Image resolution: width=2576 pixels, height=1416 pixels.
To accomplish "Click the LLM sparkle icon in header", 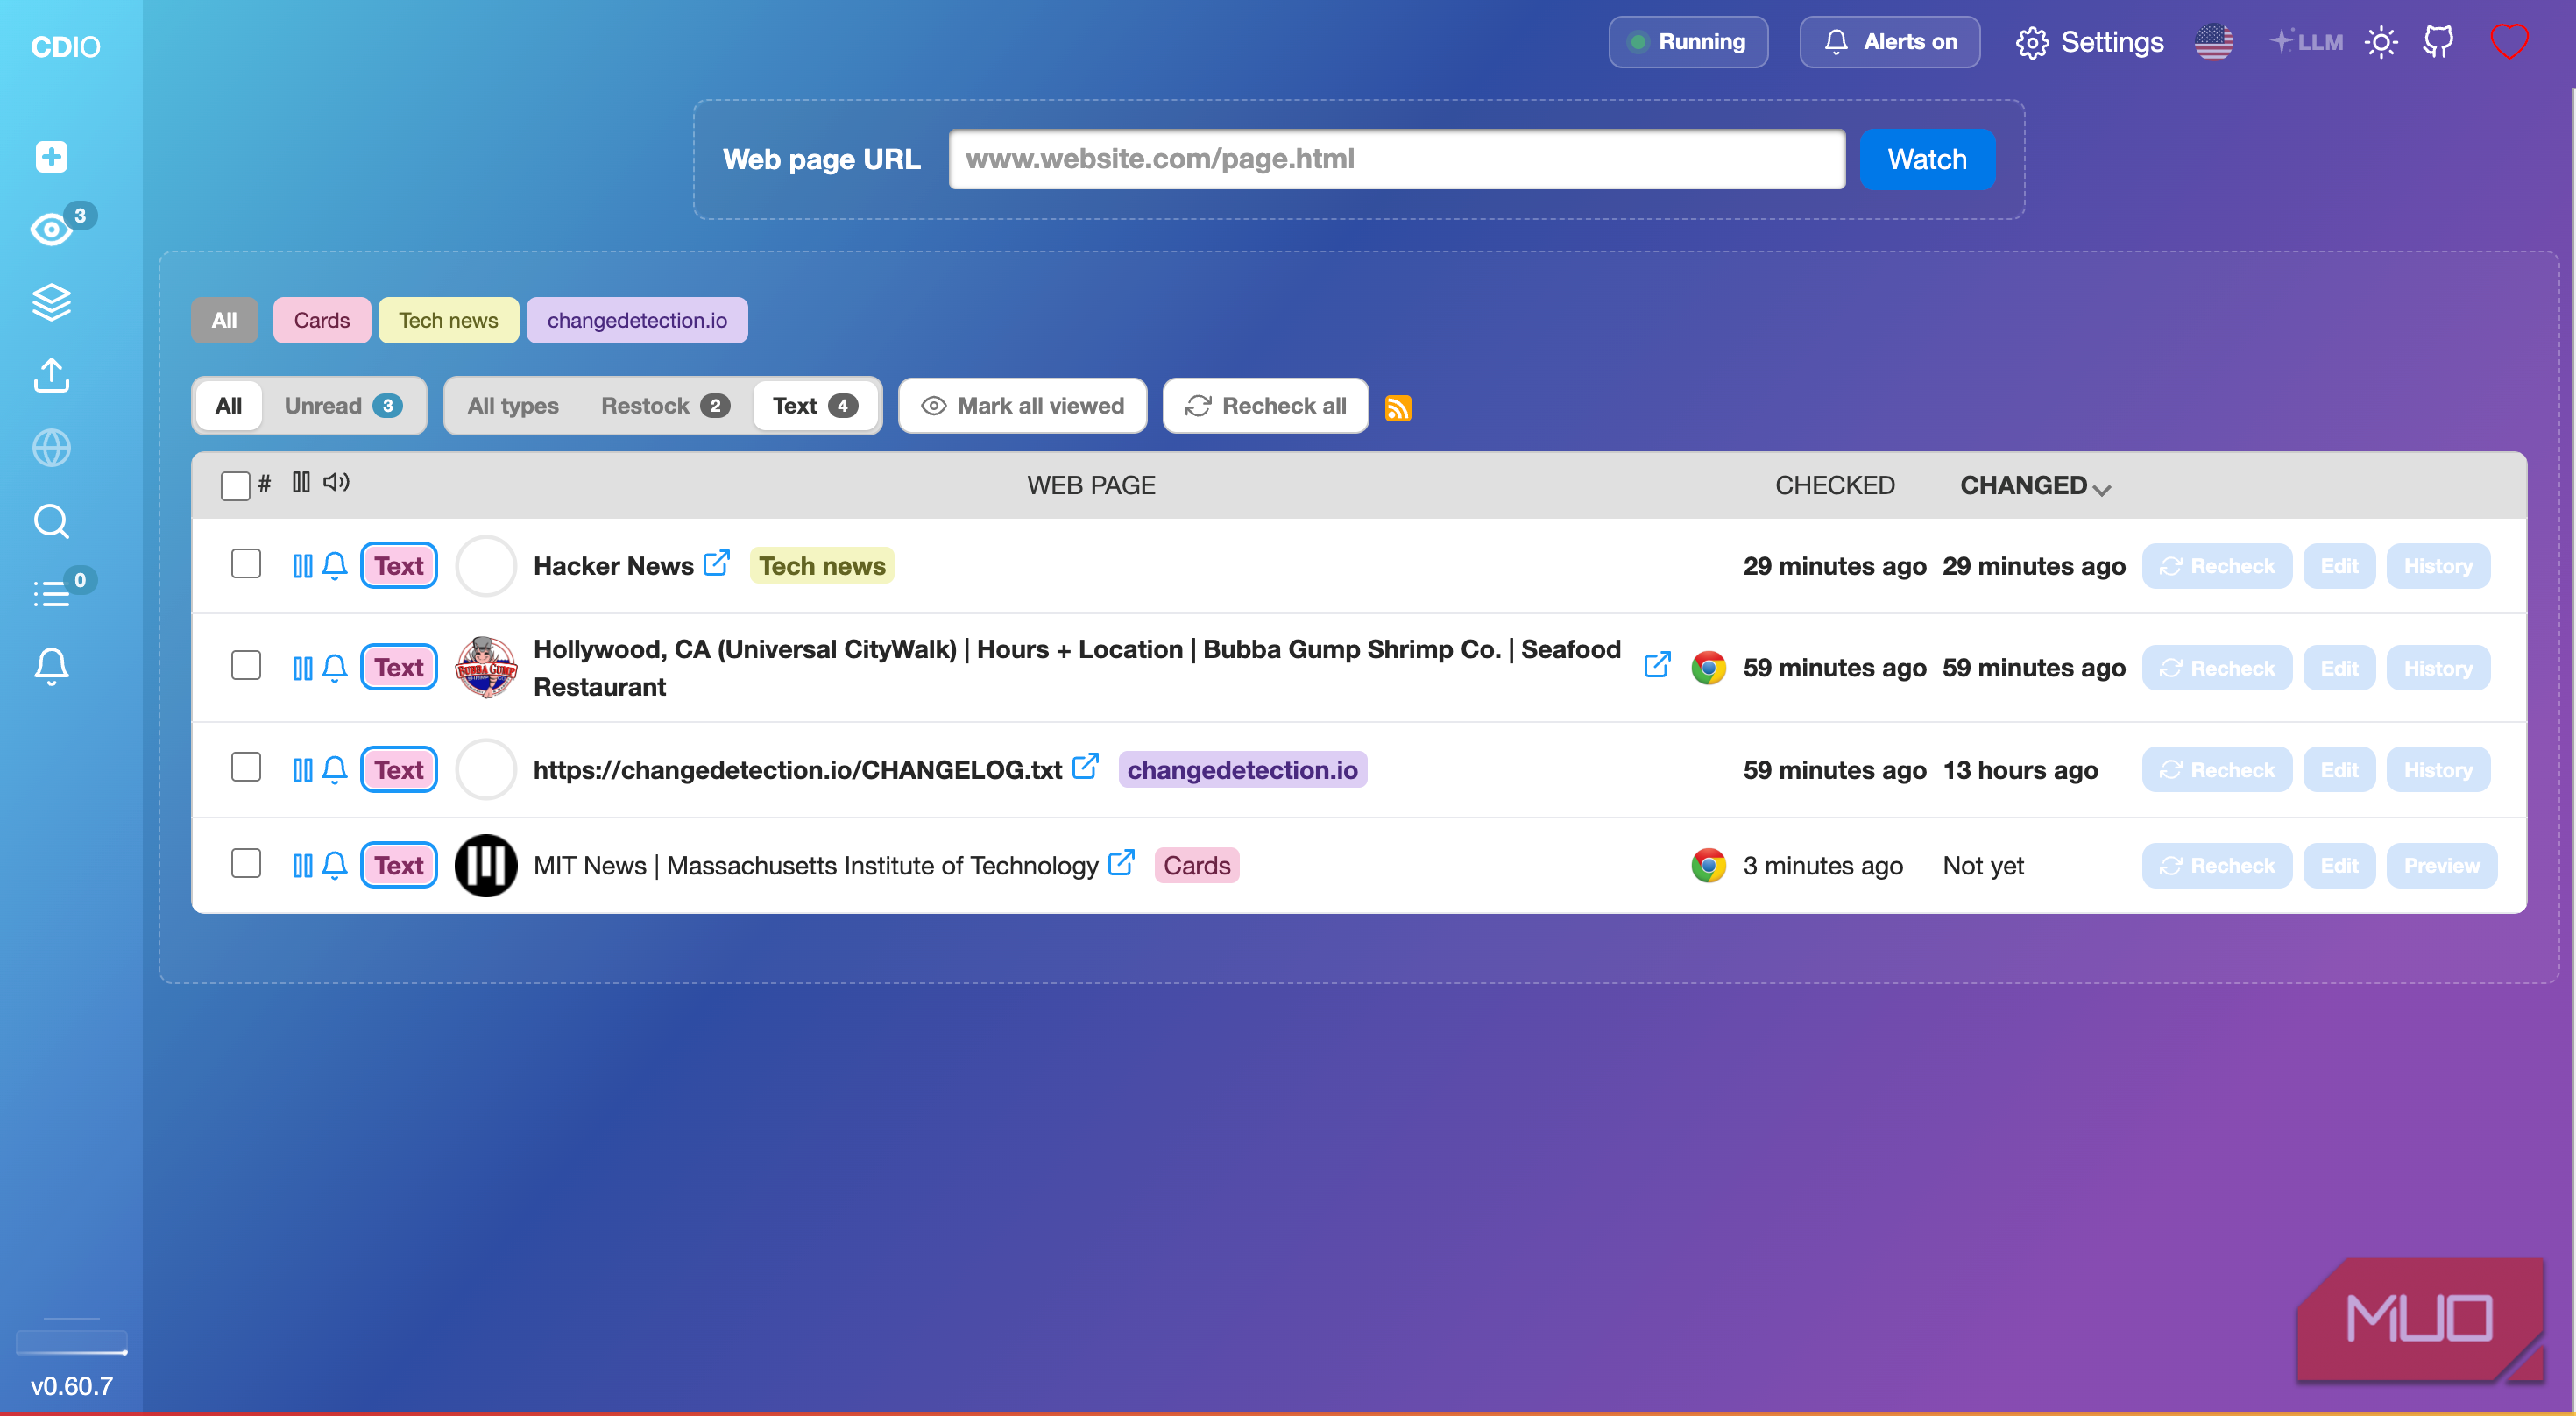I will click(x=2306, y=42).
